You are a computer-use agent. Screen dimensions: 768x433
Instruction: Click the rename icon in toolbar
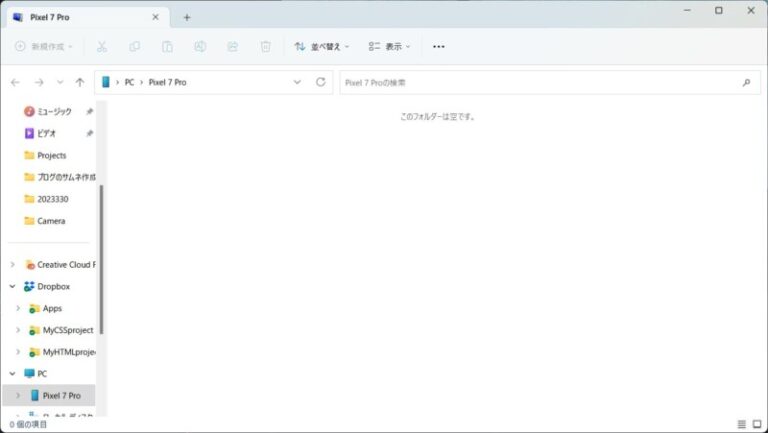point(200,46)
